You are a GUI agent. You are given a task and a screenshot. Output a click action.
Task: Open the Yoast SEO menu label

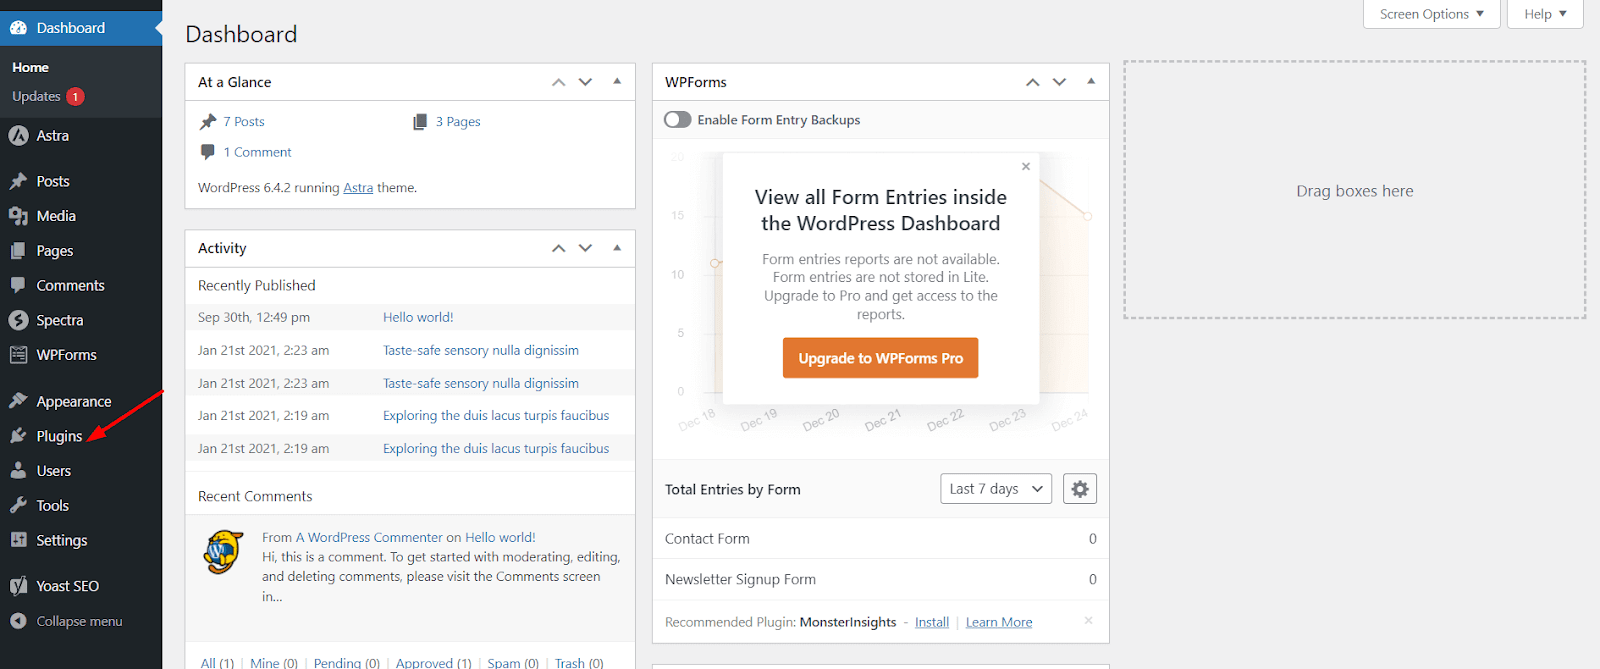(x=68, y=586)
